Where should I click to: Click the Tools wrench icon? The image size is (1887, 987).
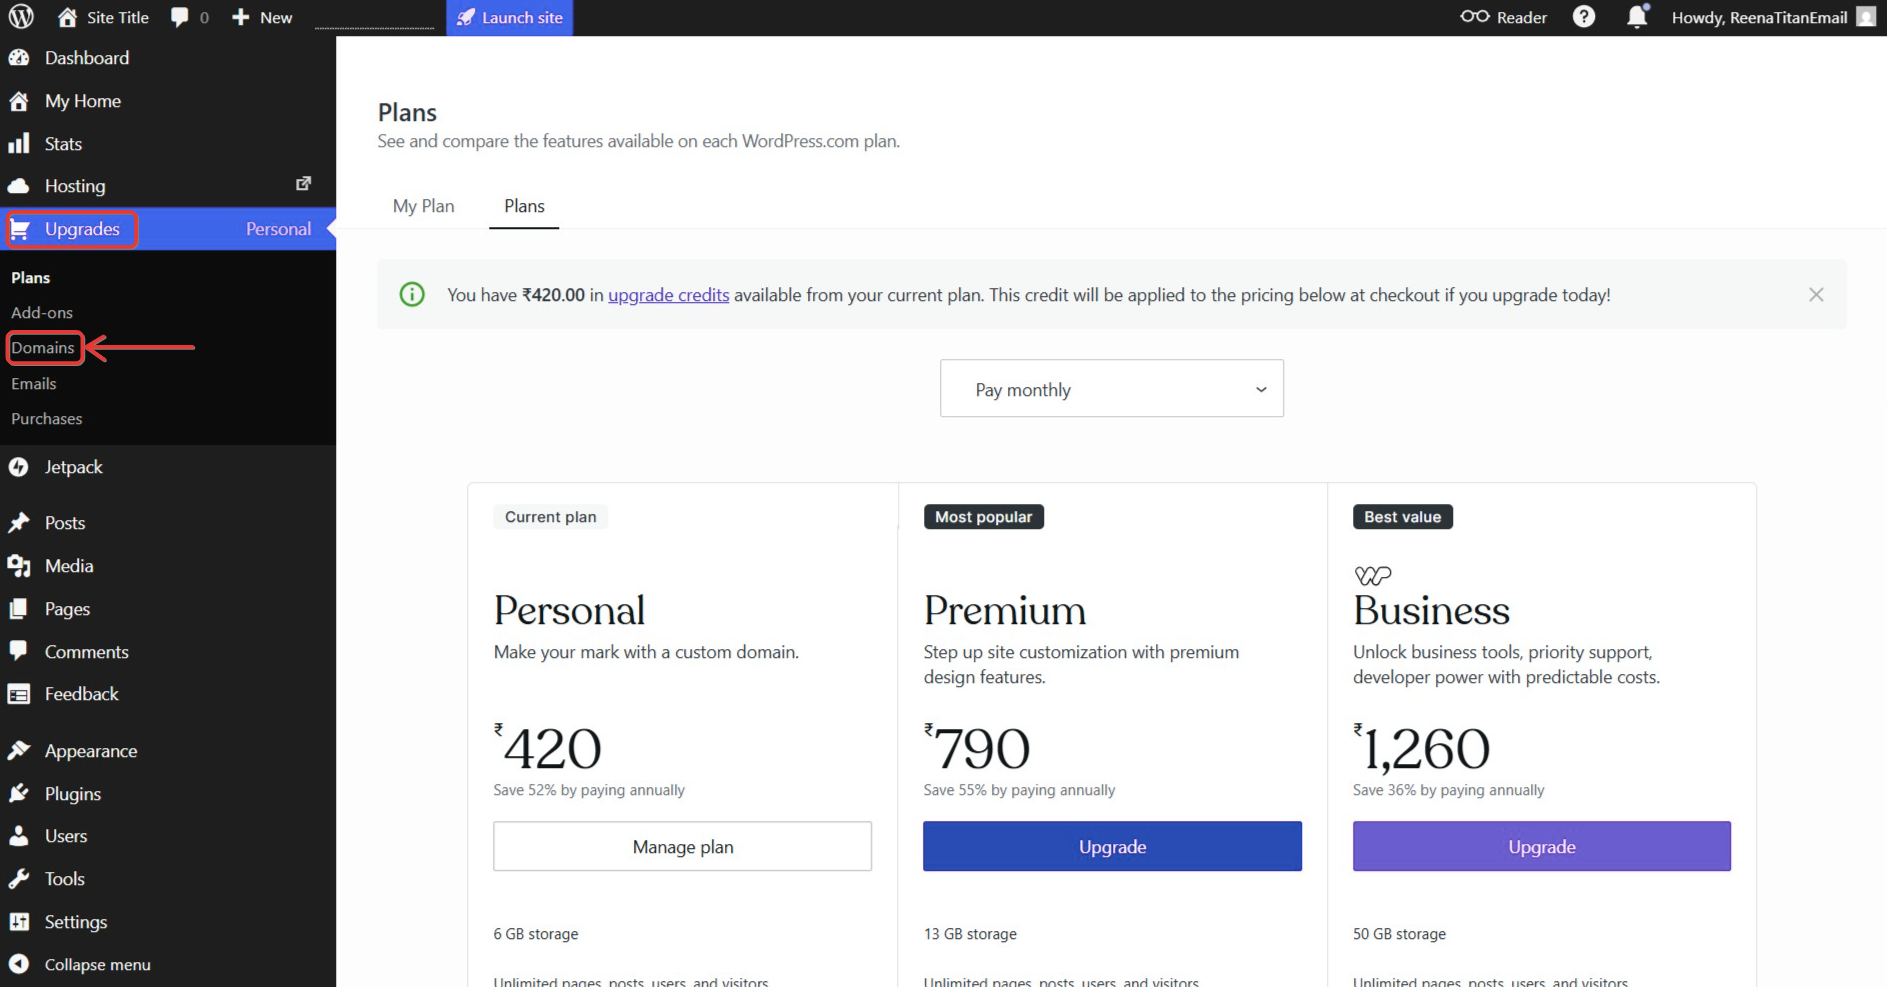[x=19, y=879]
